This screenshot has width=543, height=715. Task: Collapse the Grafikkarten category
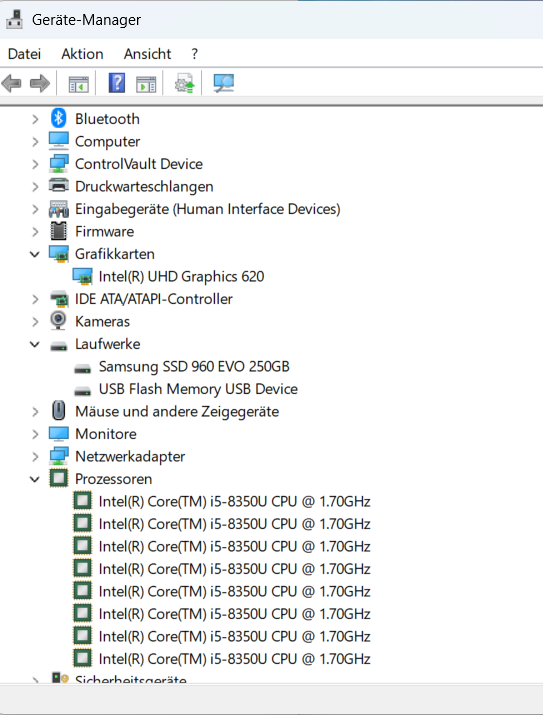pyautogui.click(x=35, y=254)
